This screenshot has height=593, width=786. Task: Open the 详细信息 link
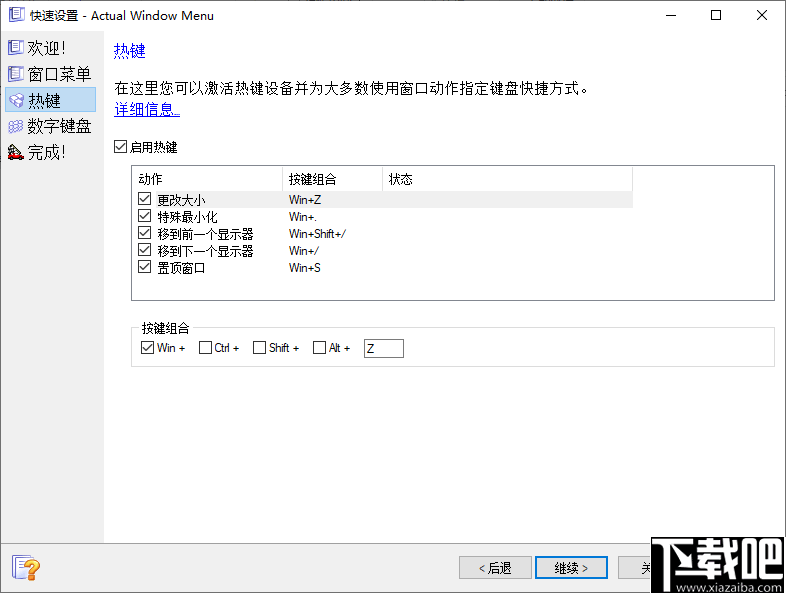point(147,109)
